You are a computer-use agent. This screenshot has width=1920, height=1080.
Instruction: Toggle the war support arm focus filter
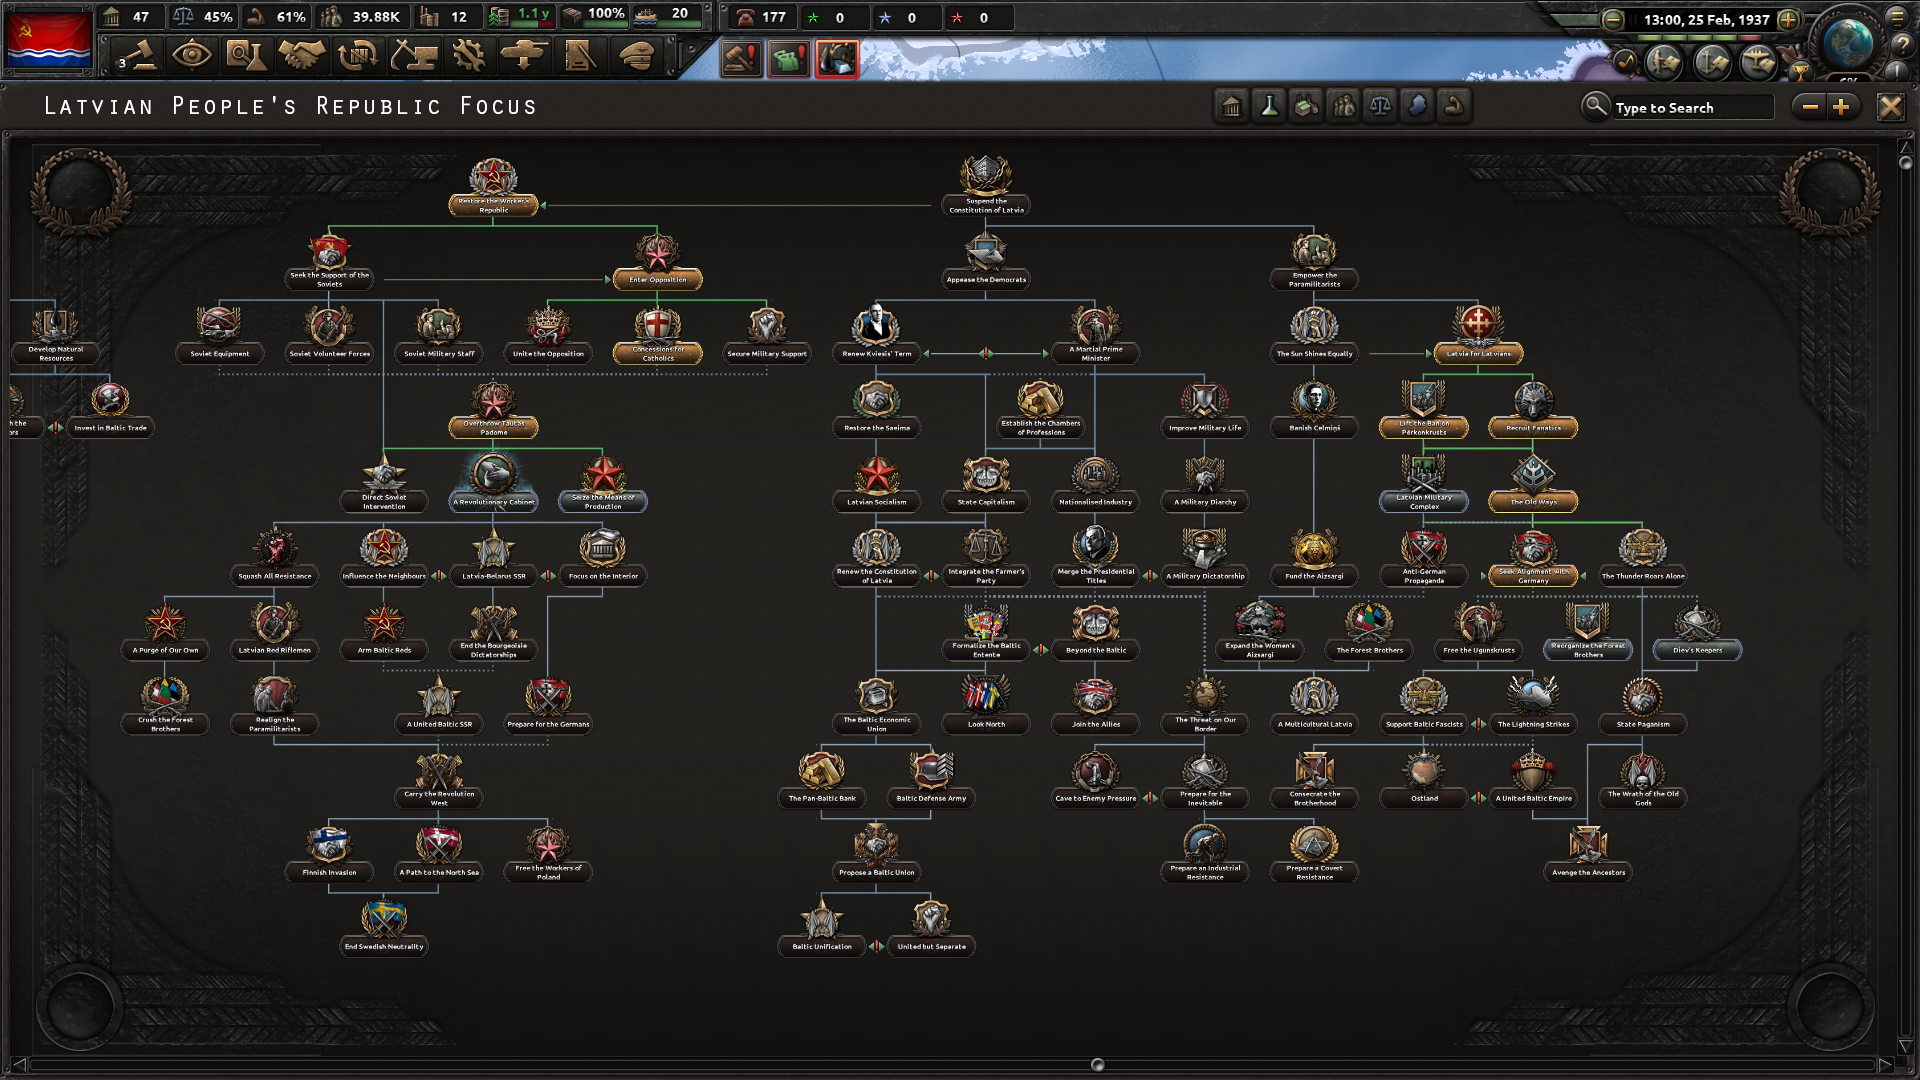click(1454, 106)
